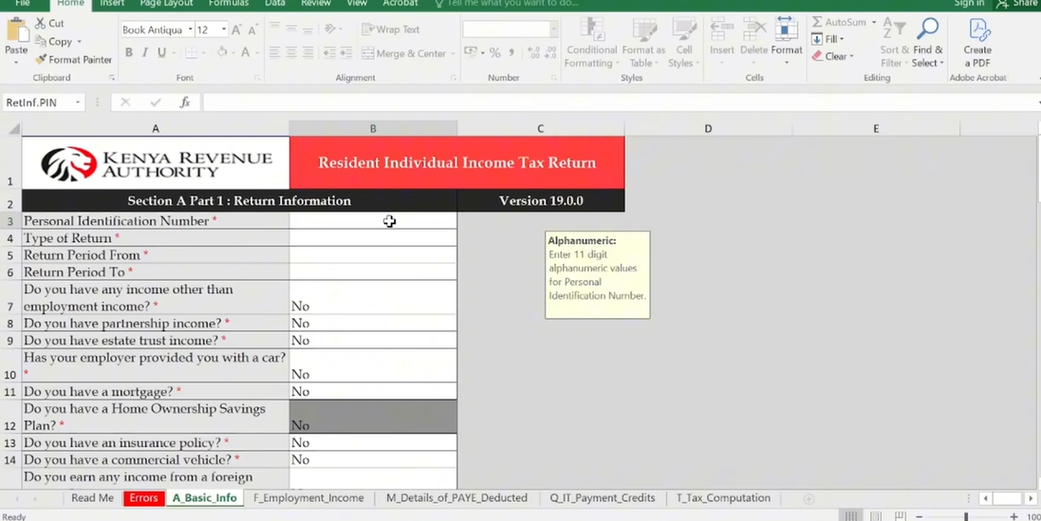Click the Paste clipboard icon

coord(16,31)
